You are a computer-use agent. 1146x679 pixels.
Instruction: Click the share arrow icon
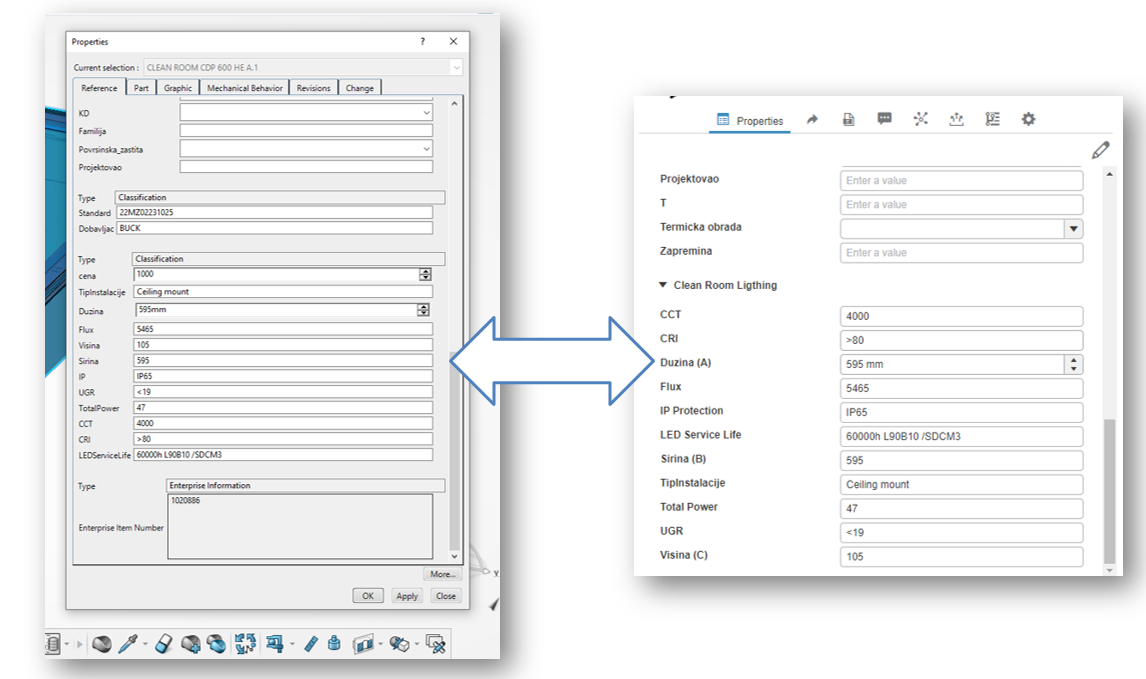(x=812, y=119)
